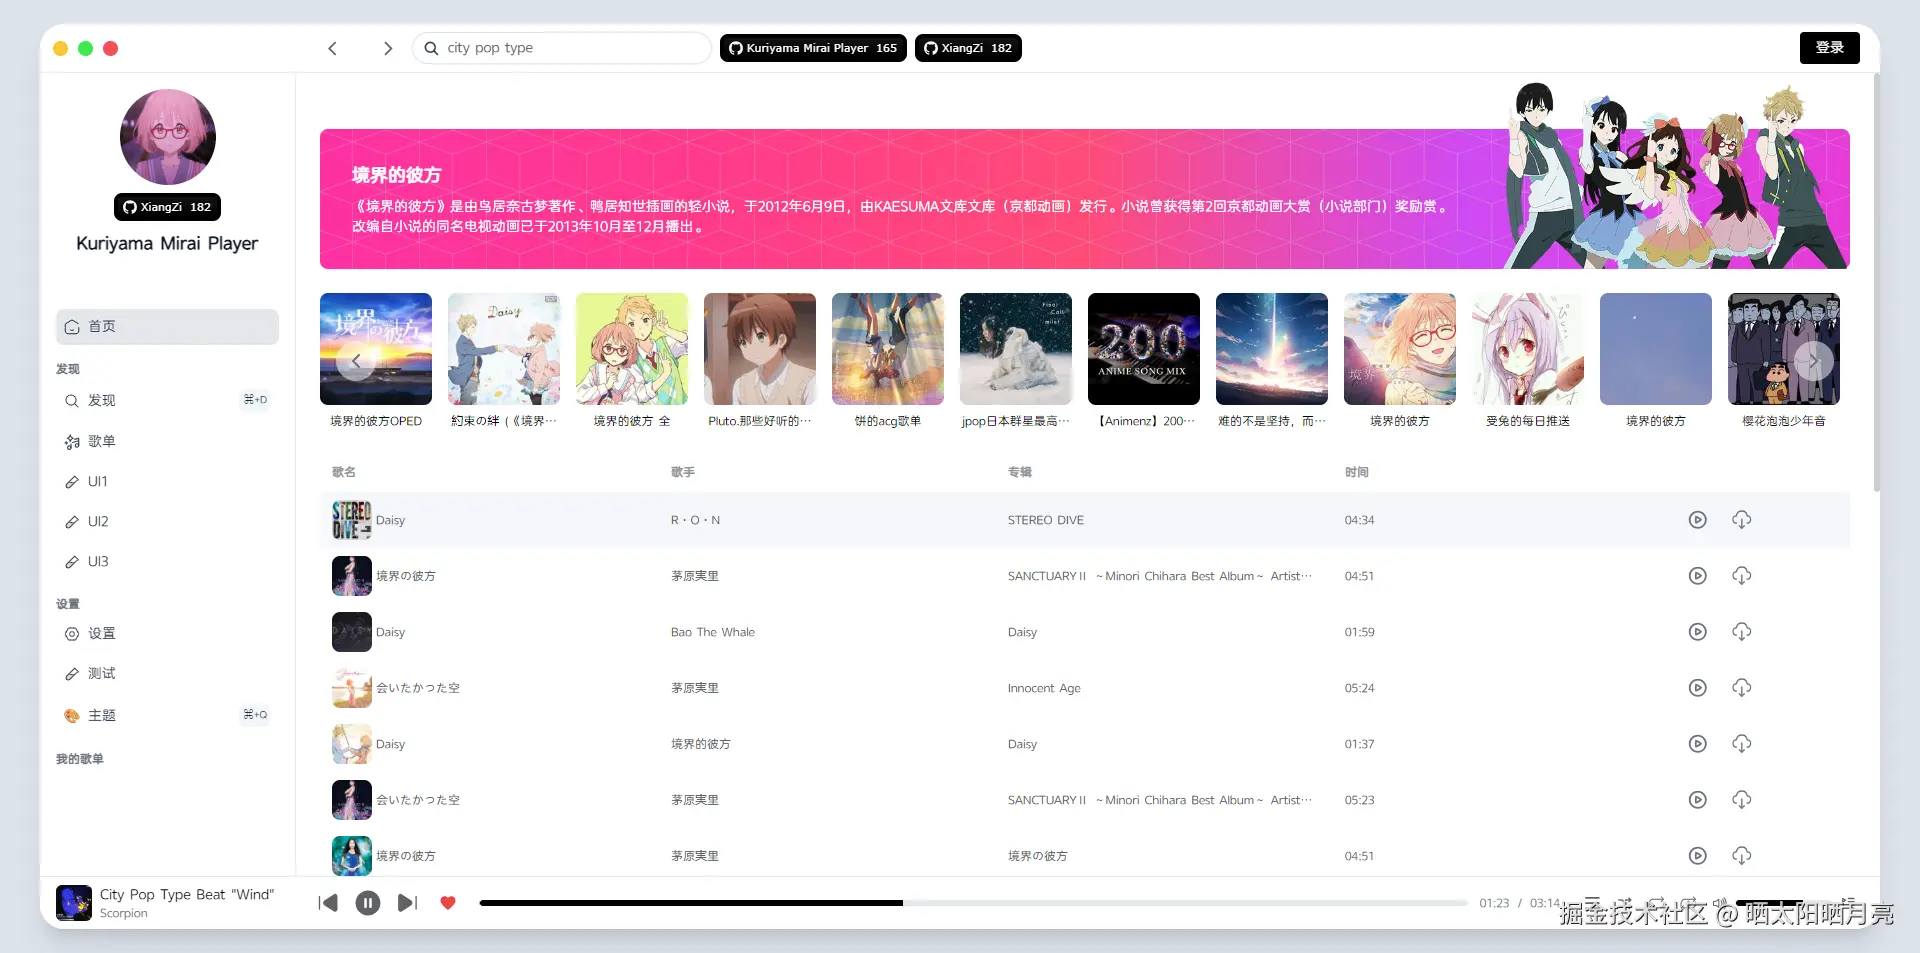This screenshot has width=1920, height=953.
Task: Go forward with the right arrow in the top bar
Action: [388, 48]
